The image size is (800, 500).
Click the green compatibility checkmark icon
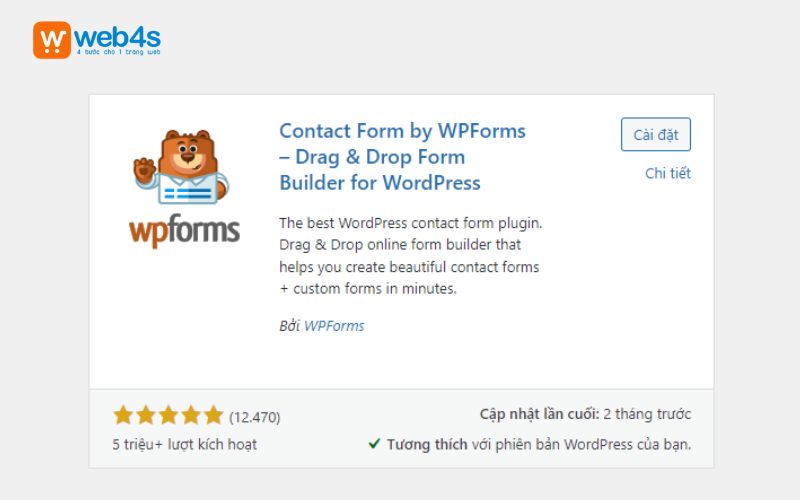[x=374, y=443]
